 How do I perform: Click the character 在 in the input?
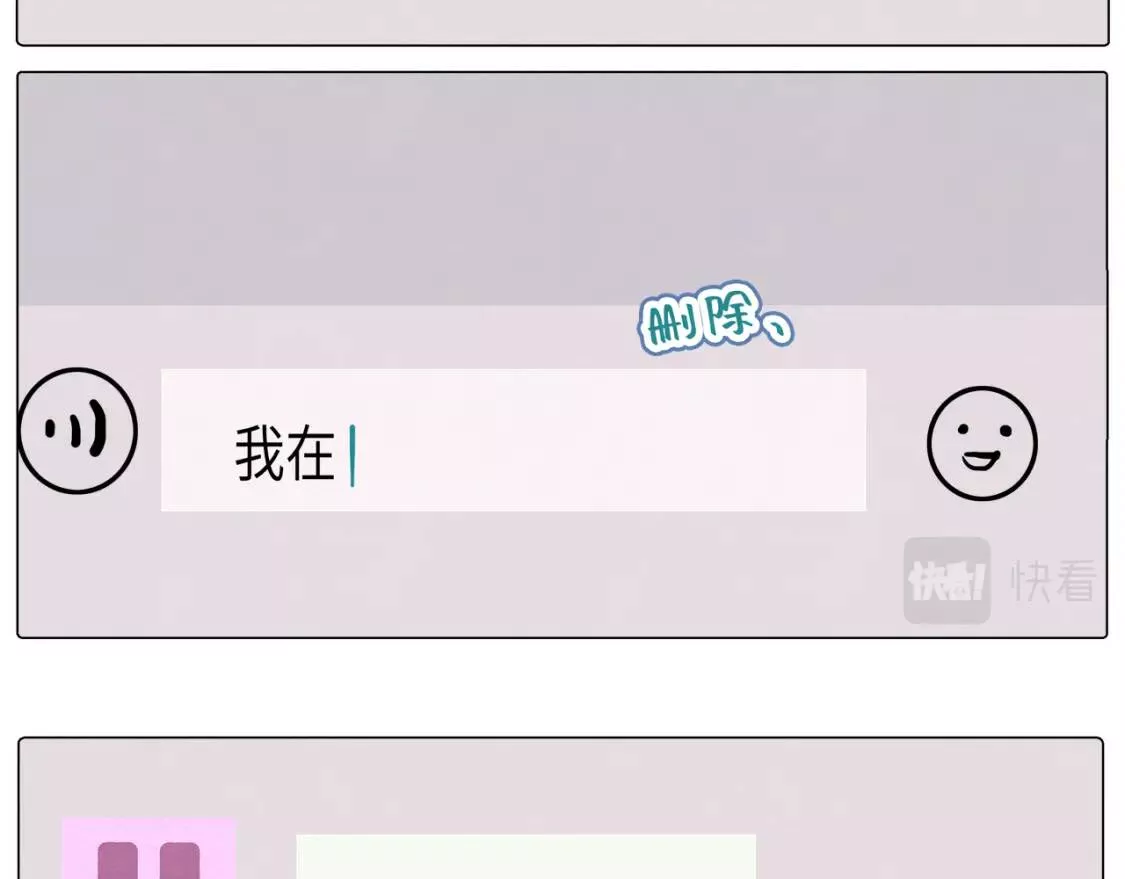(x=310, y=453)
